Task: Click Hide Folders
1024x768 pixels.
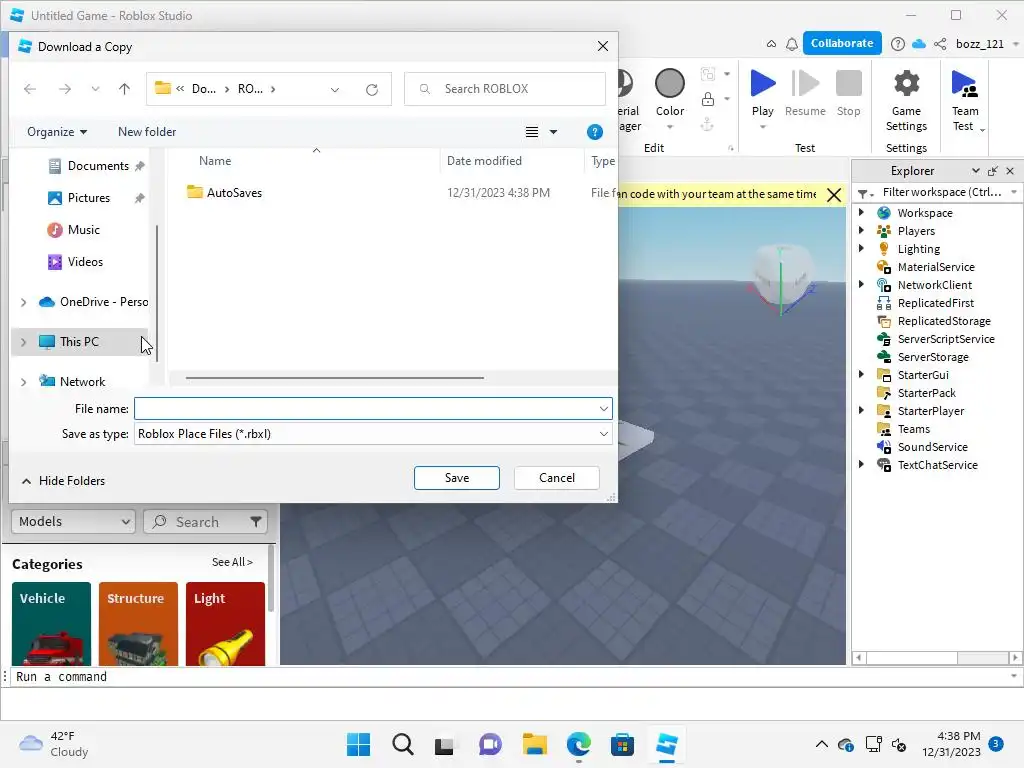Action: coord(63,481)
